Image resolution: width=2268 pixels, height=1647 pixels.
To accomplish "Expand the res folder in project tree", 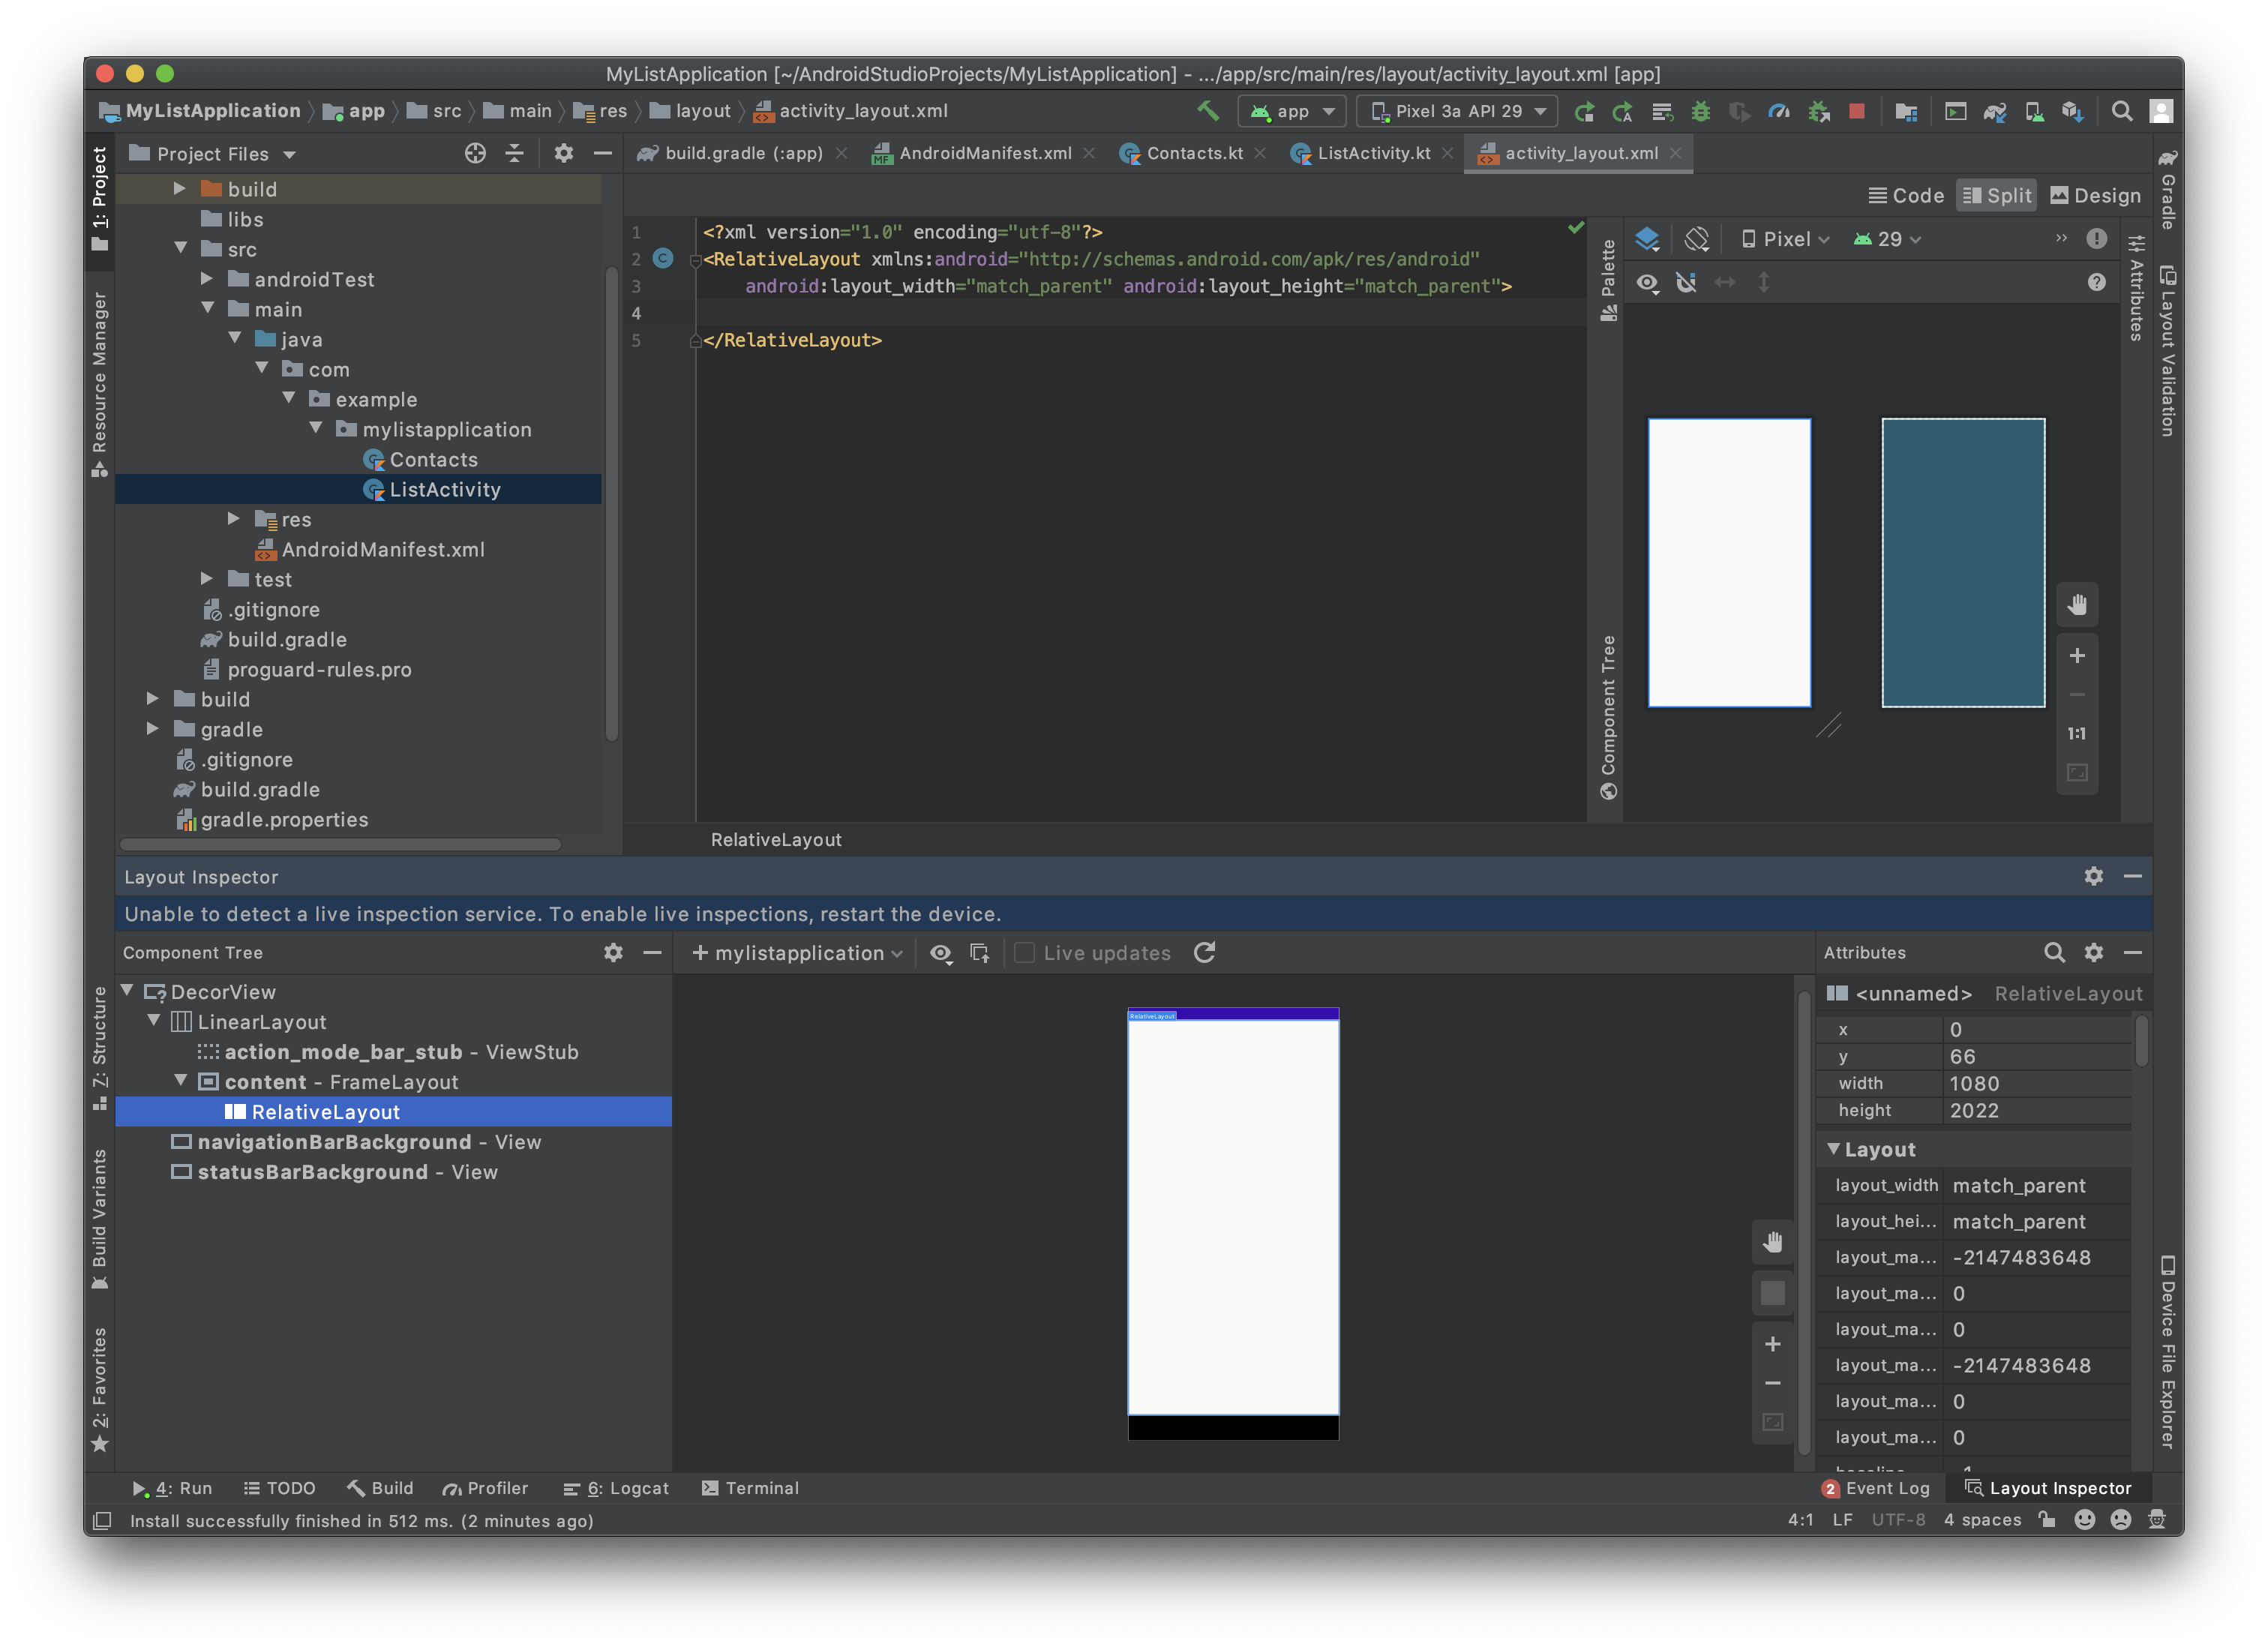I will click(x=233, y=519).
